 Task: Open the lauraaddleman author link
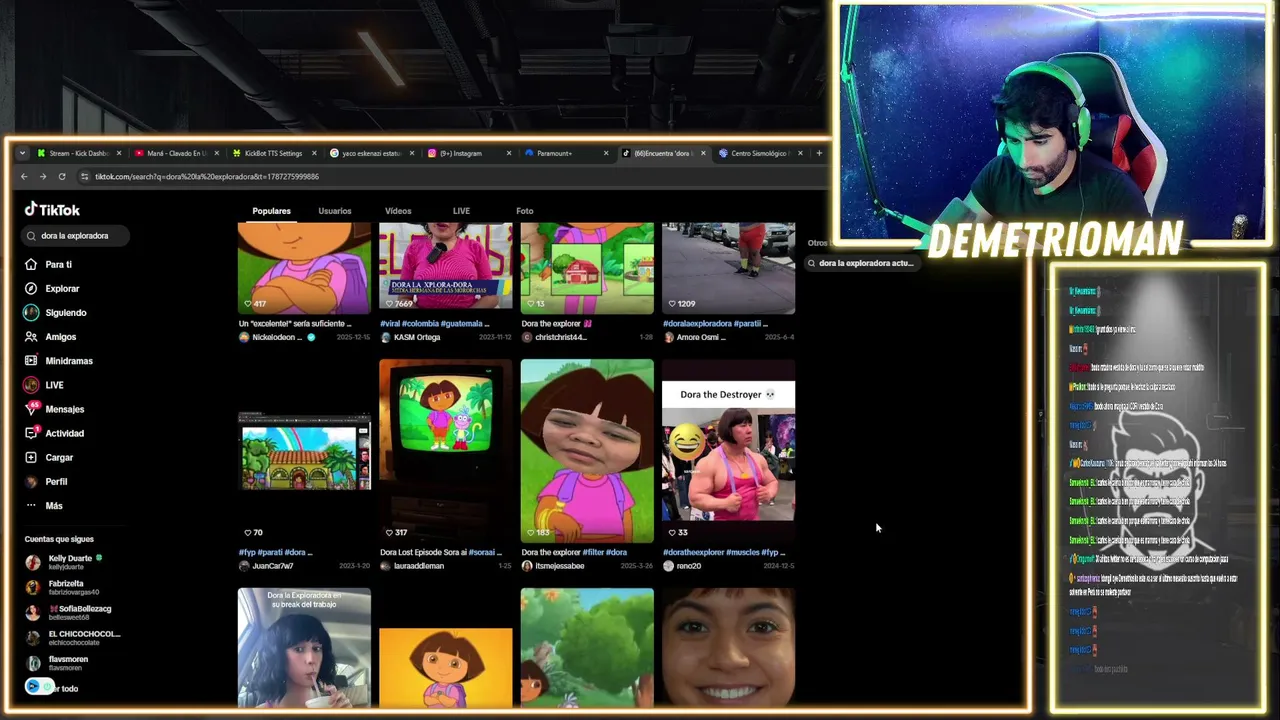pyautogui.click(x=421, y=566)
